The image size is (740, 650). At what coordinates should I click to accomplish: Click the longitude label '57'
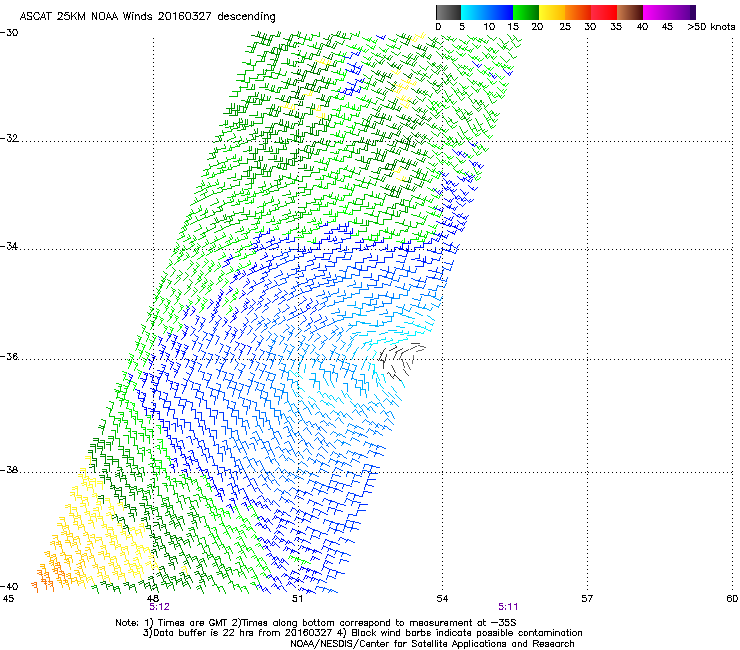point(587,599)
